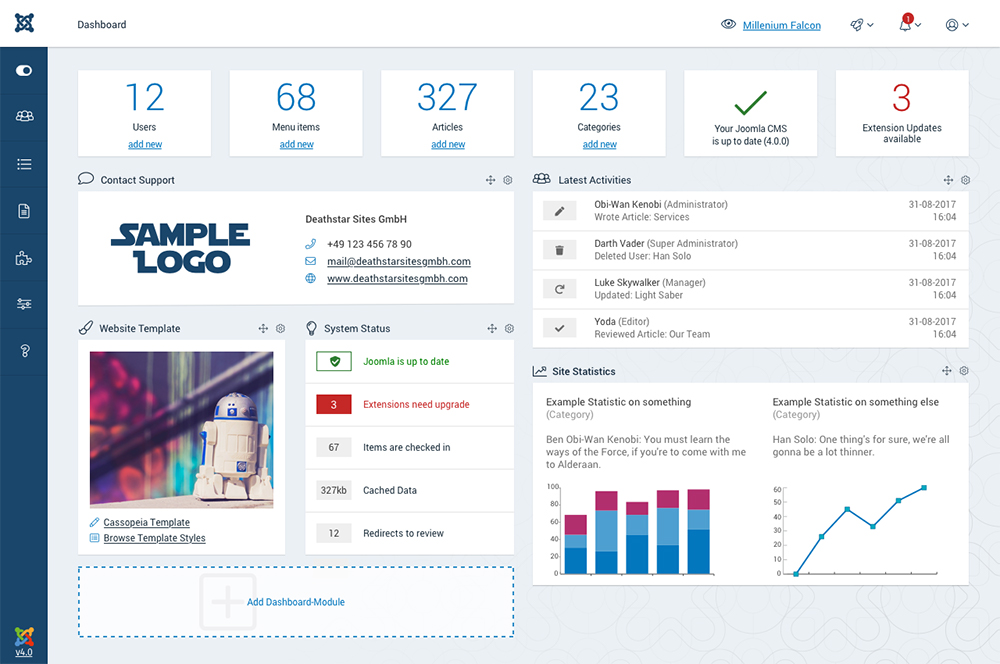Click the phone number +49 123 456 78 90
1000x664 pixels.
click(369, 244)
